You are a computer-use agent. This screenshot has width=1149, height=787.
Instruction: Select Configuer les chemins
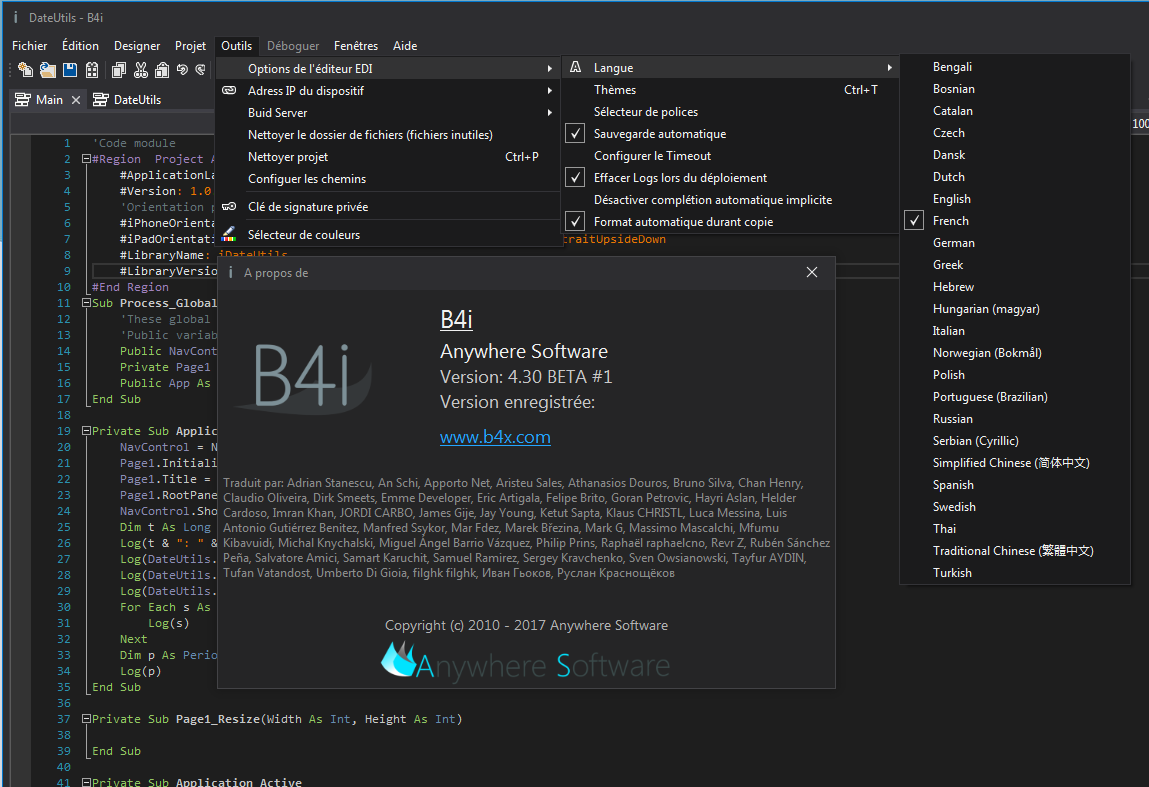[388, 178]
